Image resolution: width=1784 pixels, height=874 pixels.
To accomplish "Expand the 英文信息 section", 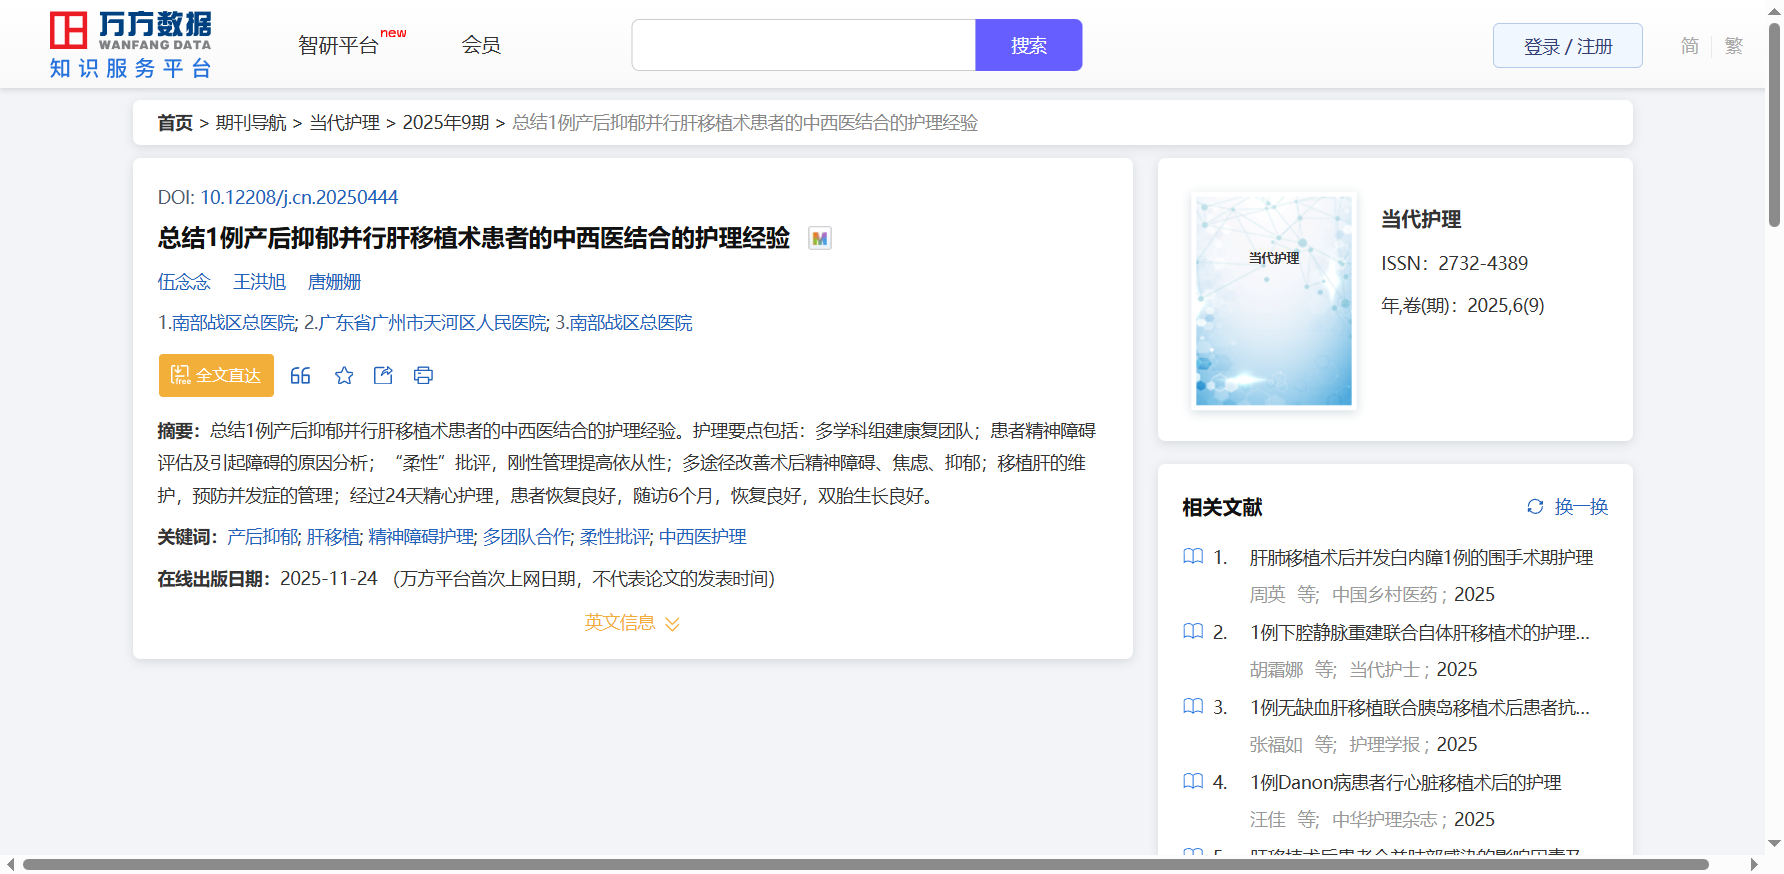I will [632, 623].
